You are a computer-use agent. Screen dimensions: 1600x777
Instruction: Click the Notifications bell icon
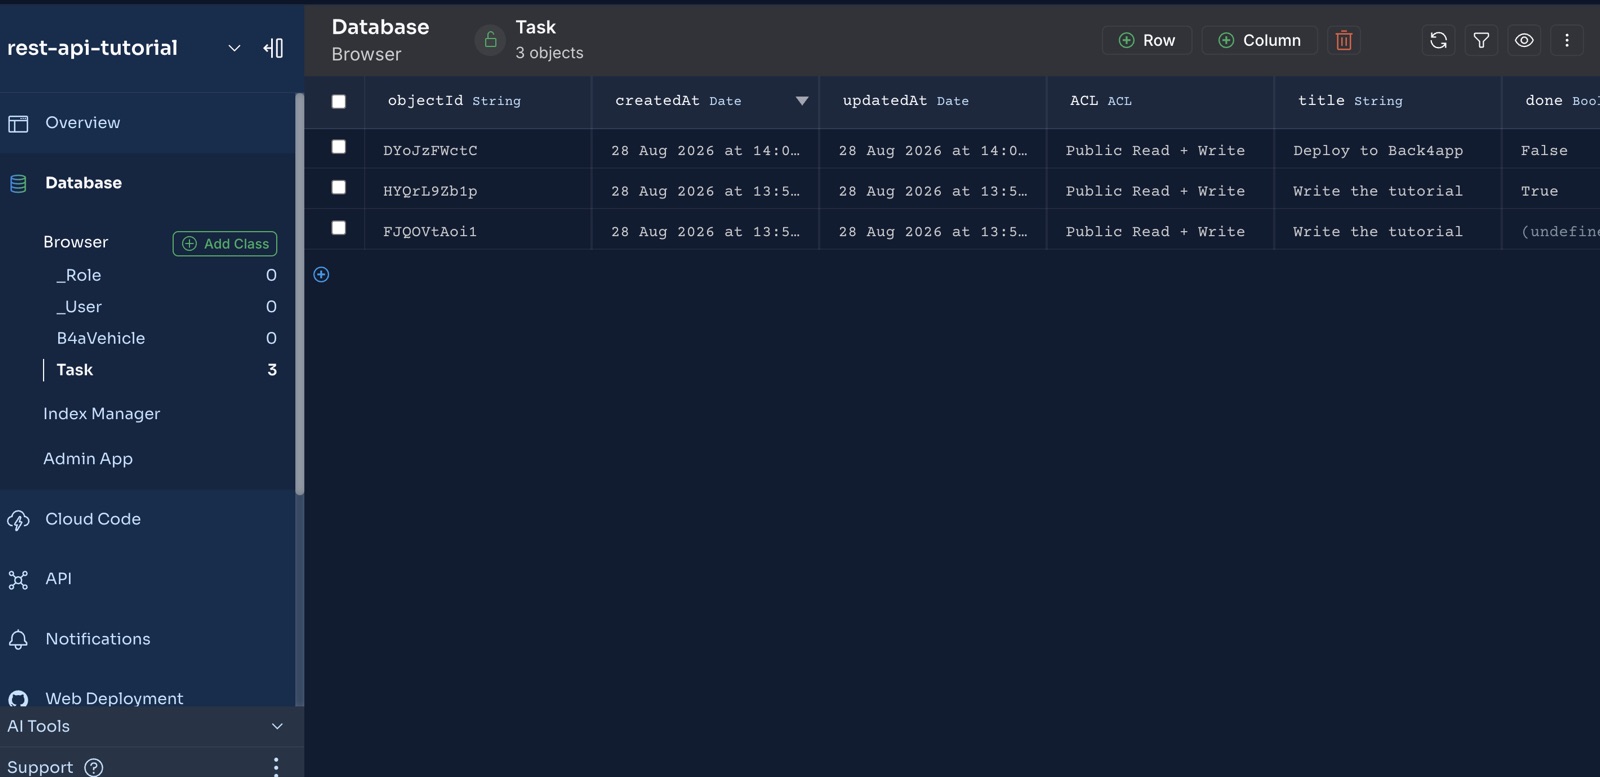tap(18, 640)
